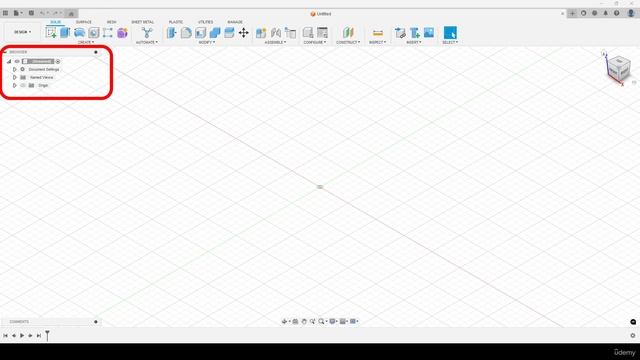Open the Assemble dropdown menu
Screen dimensions: 640x360
[276, 42]
